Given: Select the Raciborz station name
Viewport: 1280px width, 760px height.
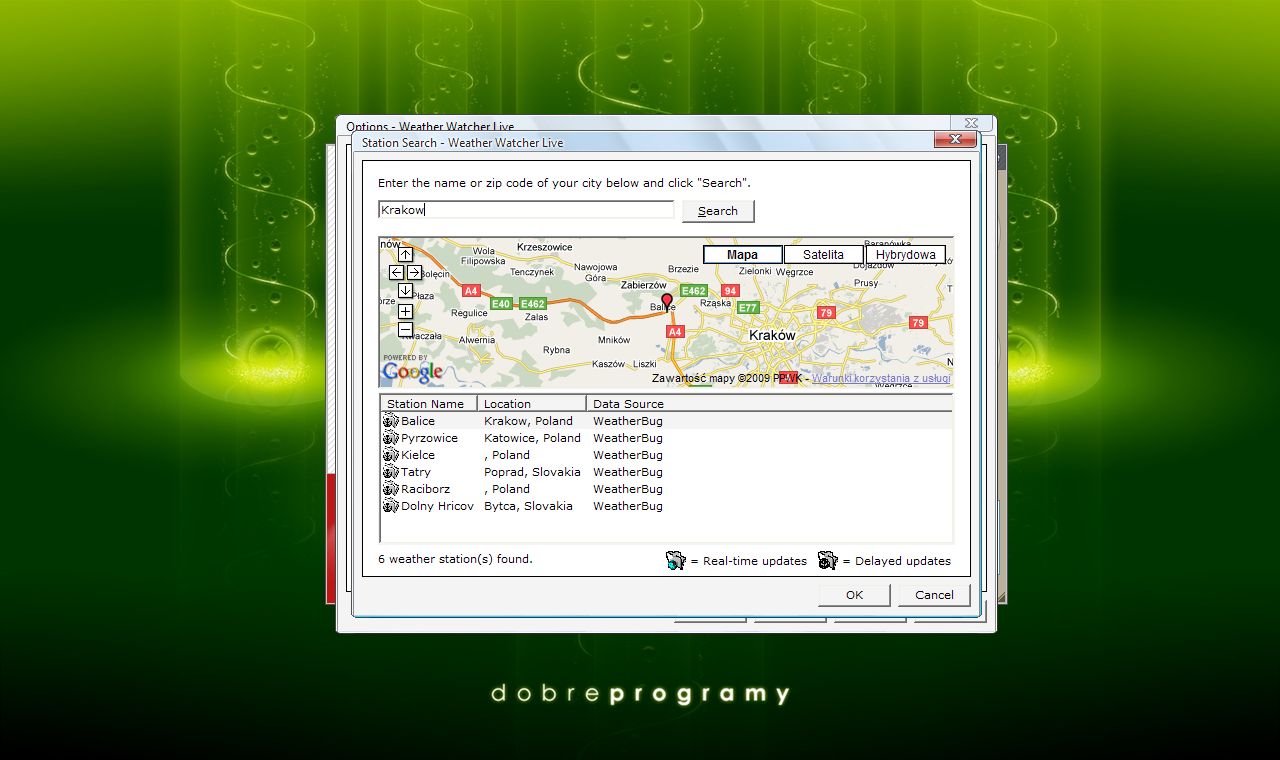Looking at the screenshot, I should [x=426, y=489].
